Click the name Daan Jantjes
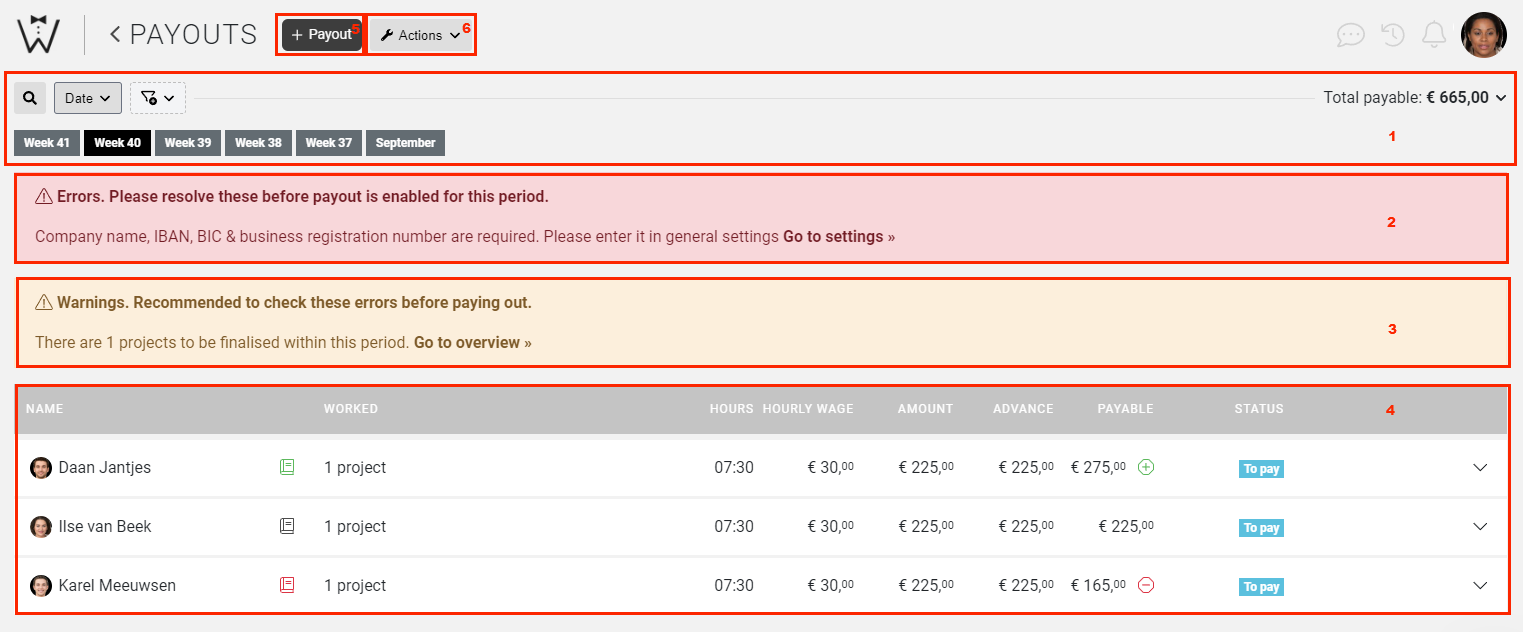The height and width of the screenshot is (632, 1523). 105,467
